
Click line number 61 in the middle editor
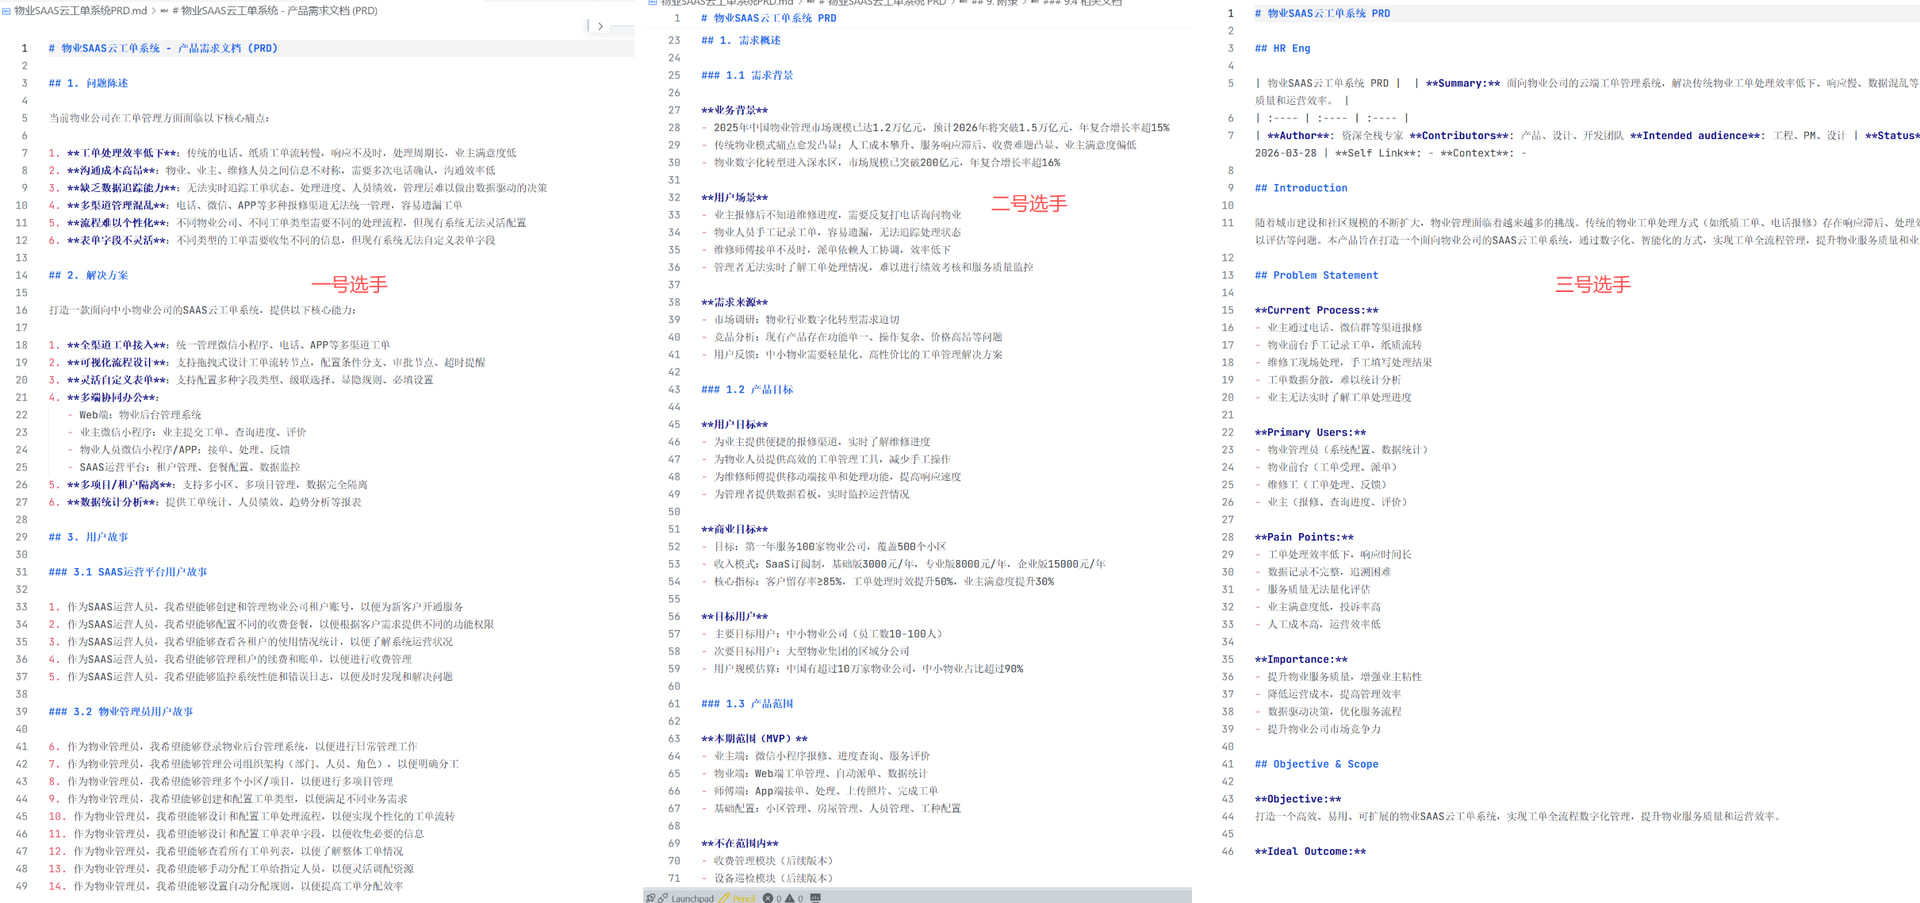674,704
